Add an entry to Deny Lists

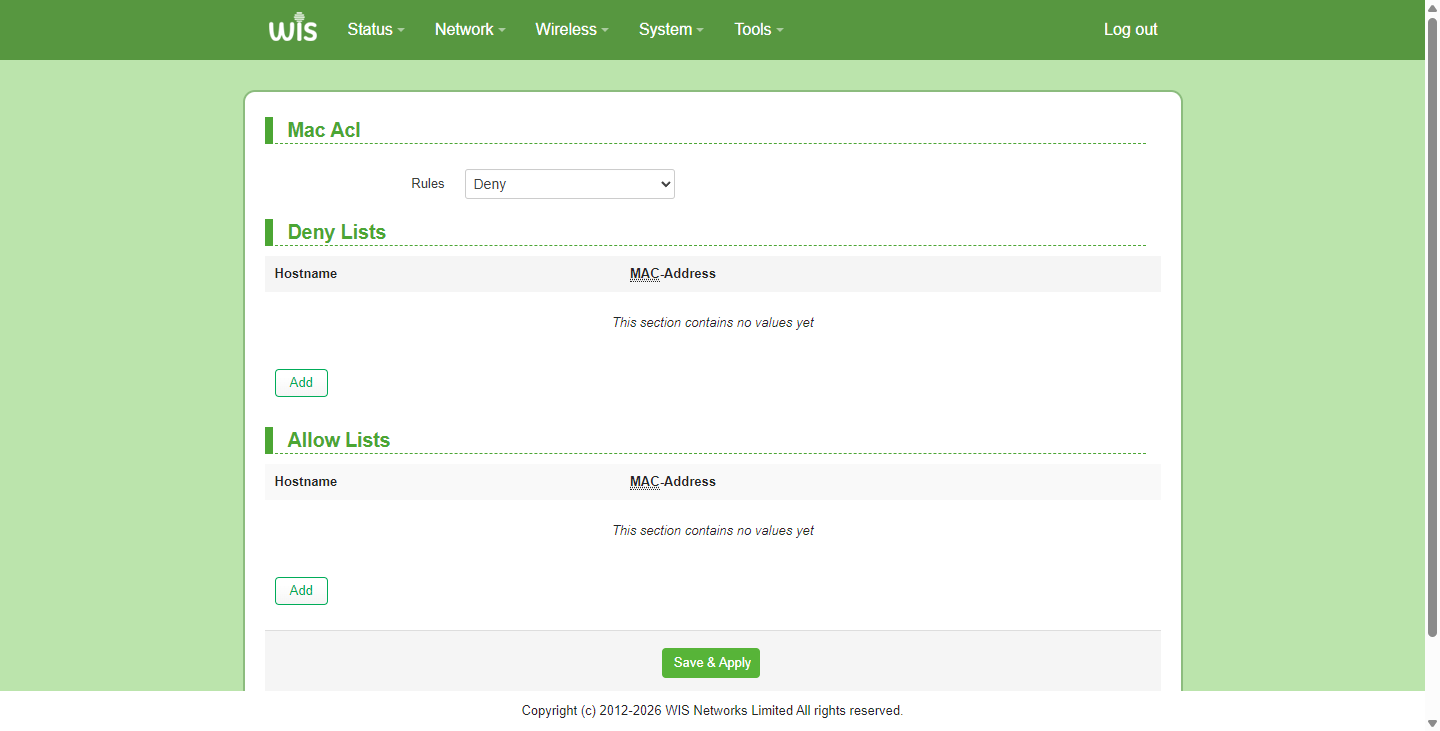pyautogui.click(x=301, y=383)
